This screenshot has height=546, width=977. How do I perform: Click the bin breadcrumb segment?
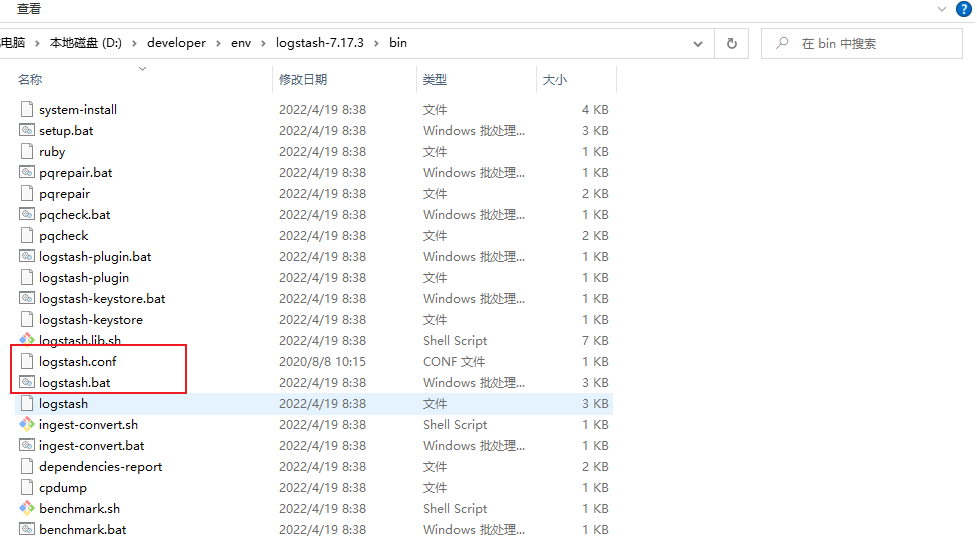tap(398, 43)
